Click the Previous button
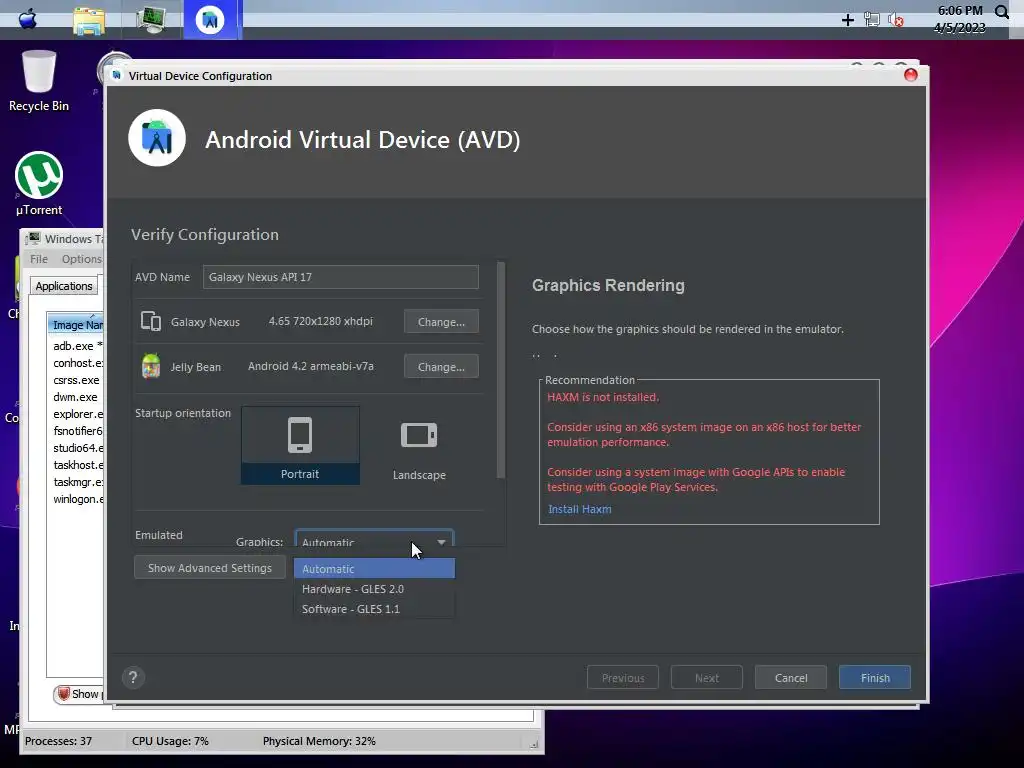 pos(623,677)
